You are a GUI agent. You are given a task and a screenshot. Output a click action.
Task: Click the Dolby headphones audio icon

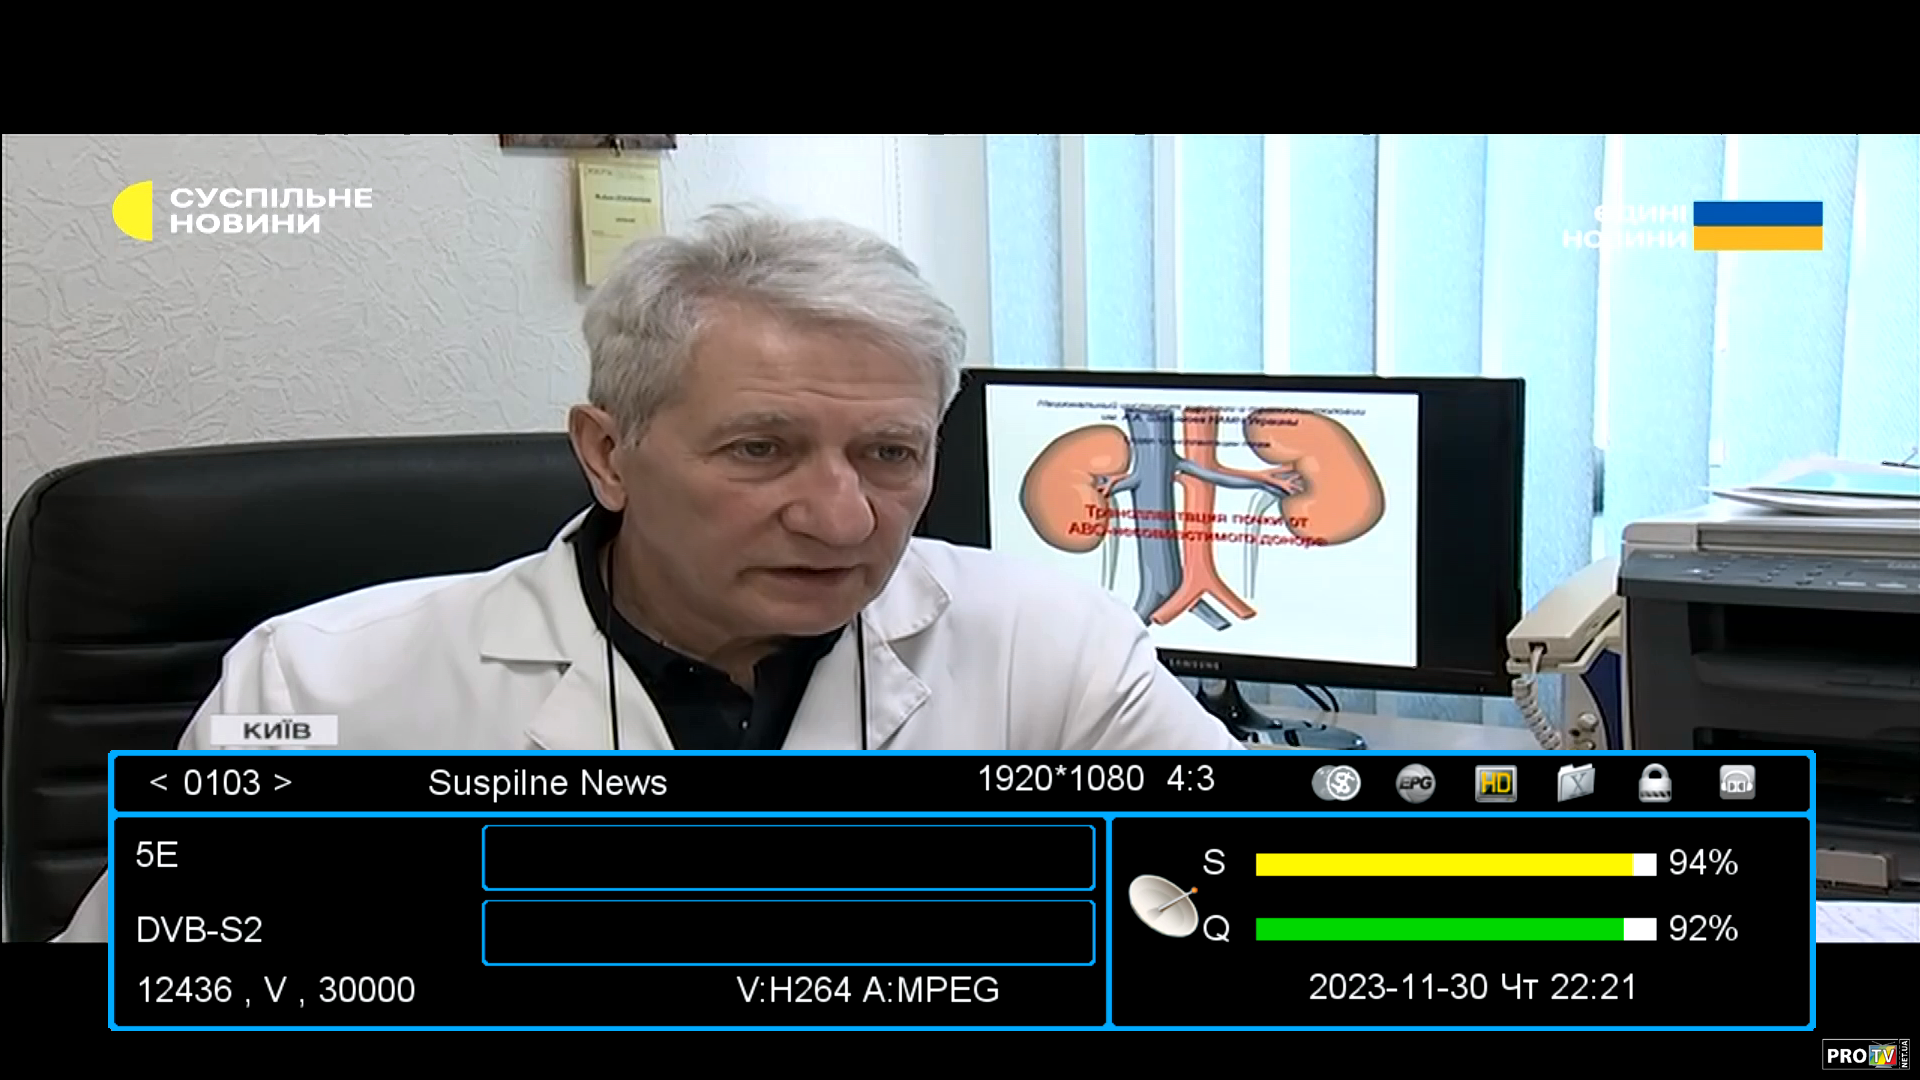pyautogui.click(x=1737, y=783)
